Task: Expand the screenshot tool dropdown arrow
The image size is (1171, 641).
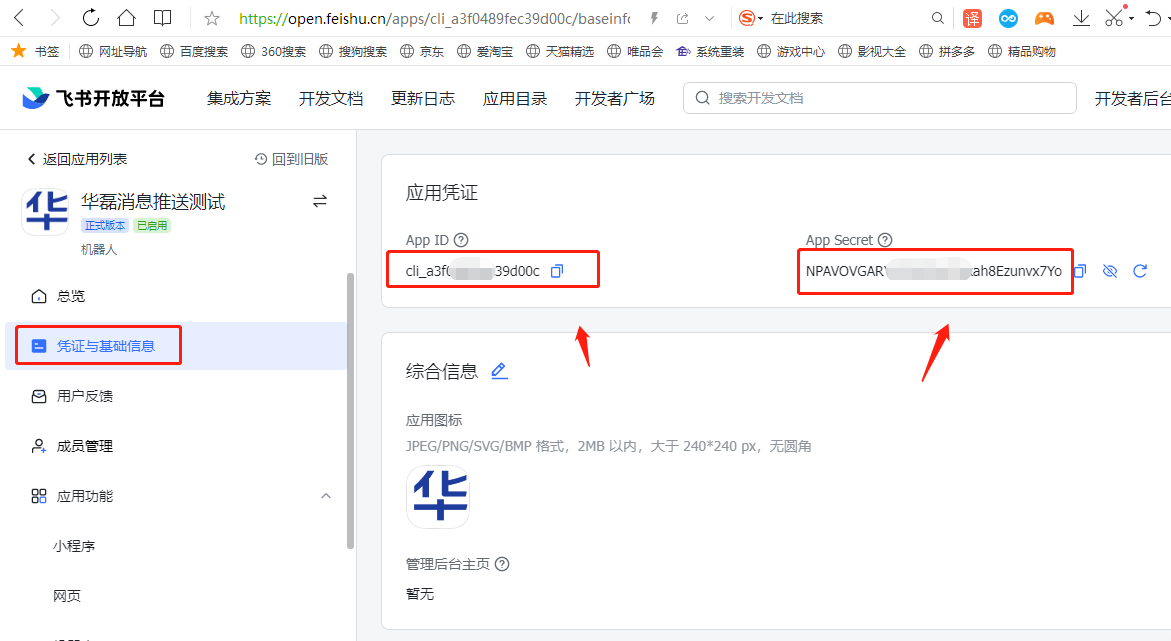Action: 1131,19
